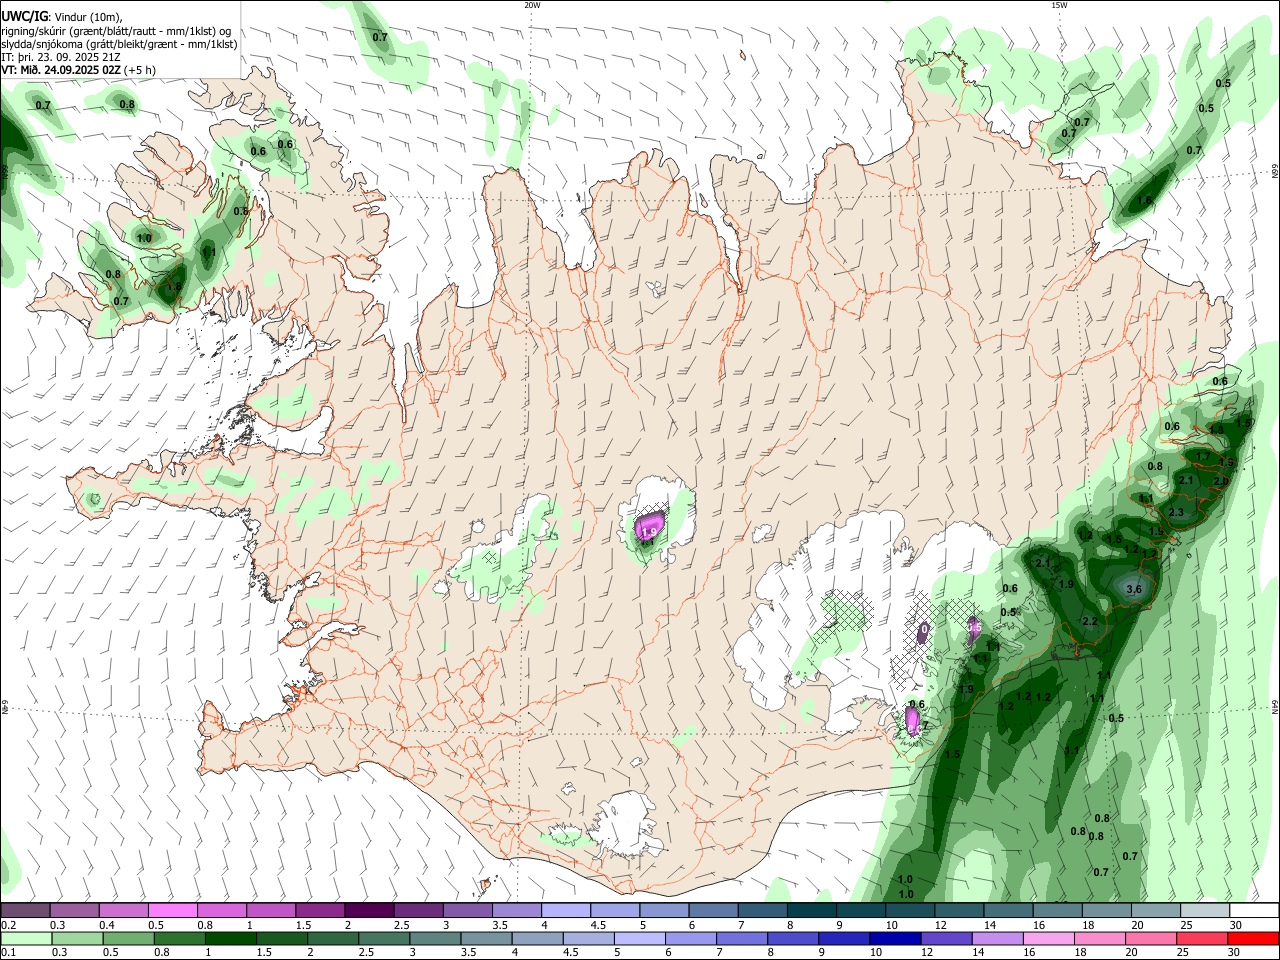Click the purple snowfall area on the central glacier
The image size is (1280, 960).
pyautogui.click(x=650, y=524)
